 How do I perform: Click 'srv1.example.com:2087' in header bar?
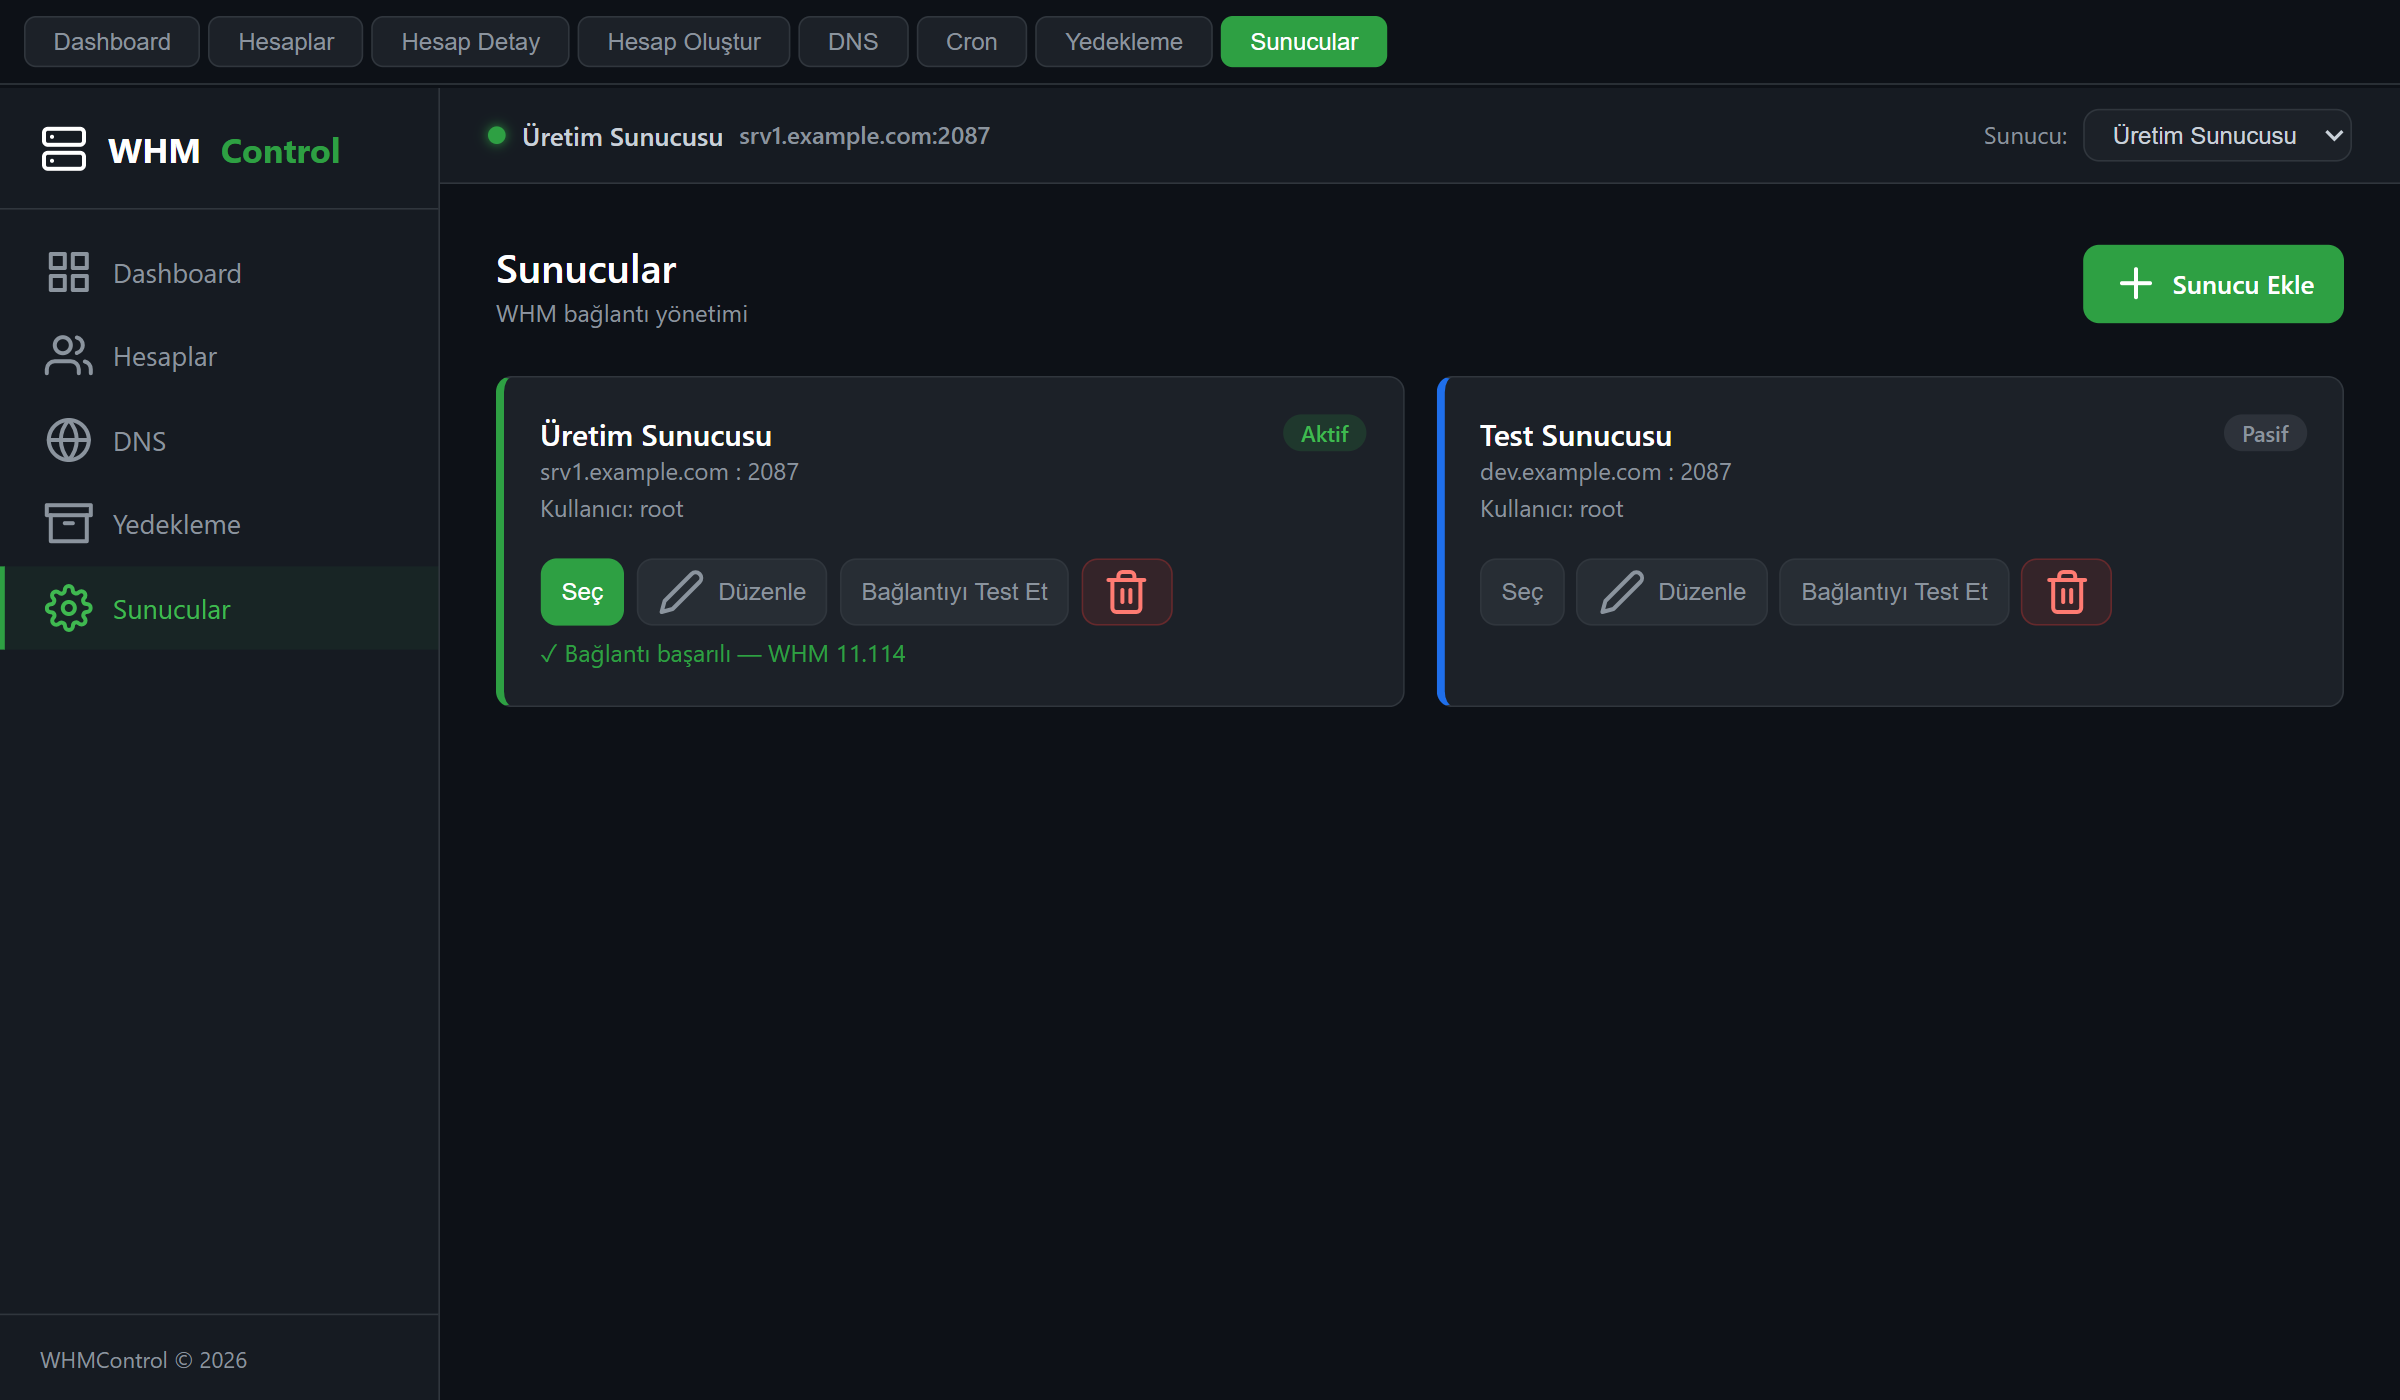point(864,136)
